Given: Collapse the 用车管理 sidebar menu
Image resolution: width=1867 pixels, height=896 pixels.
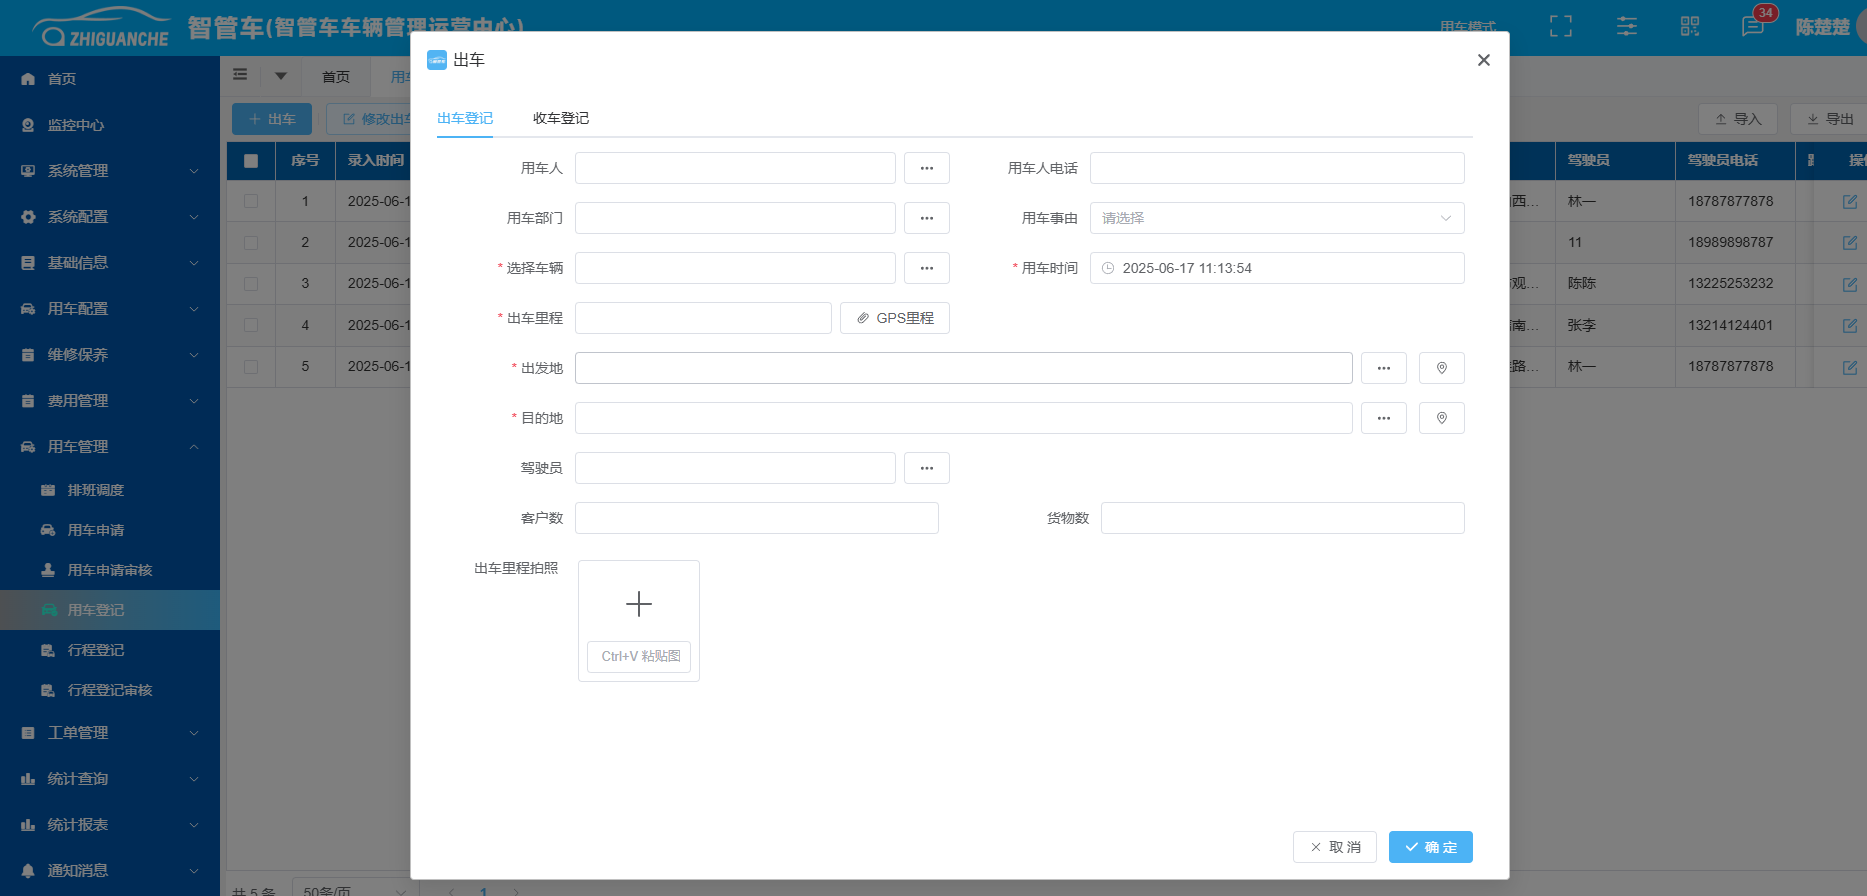Looking at the screenshot, I should click(x=110, y=447).
